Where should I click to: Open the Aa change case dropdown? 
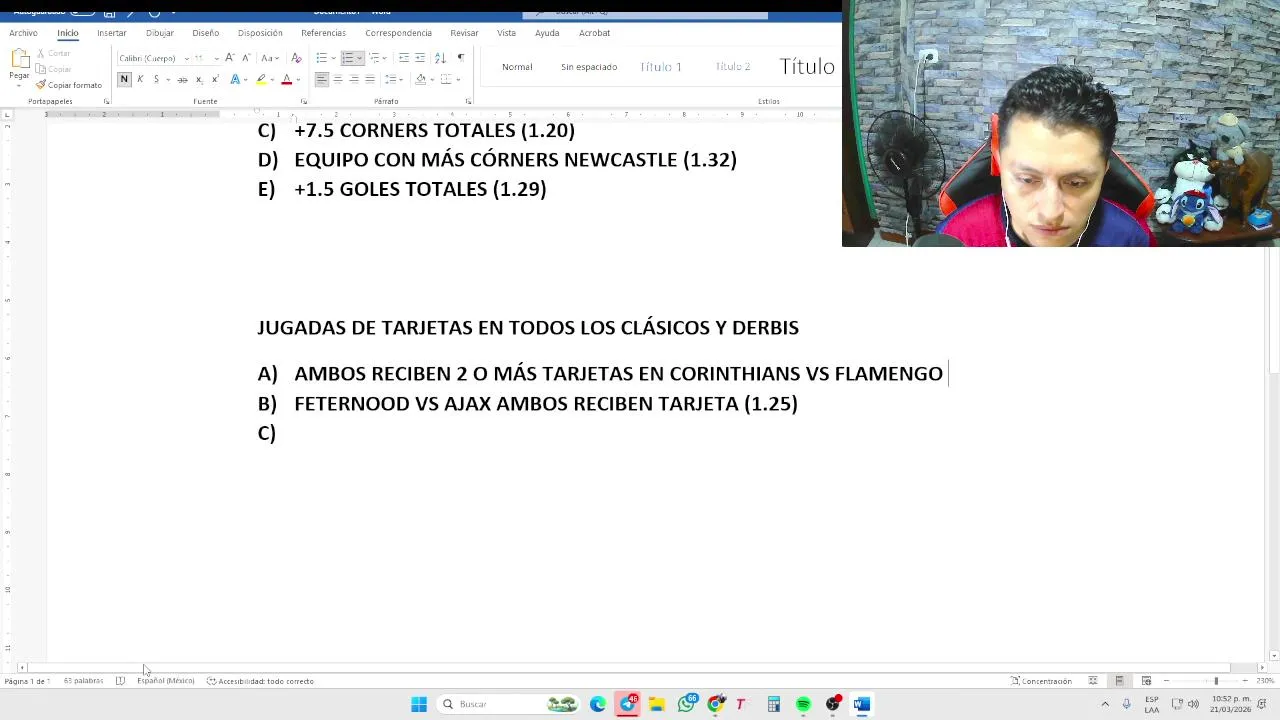(269, 58)
